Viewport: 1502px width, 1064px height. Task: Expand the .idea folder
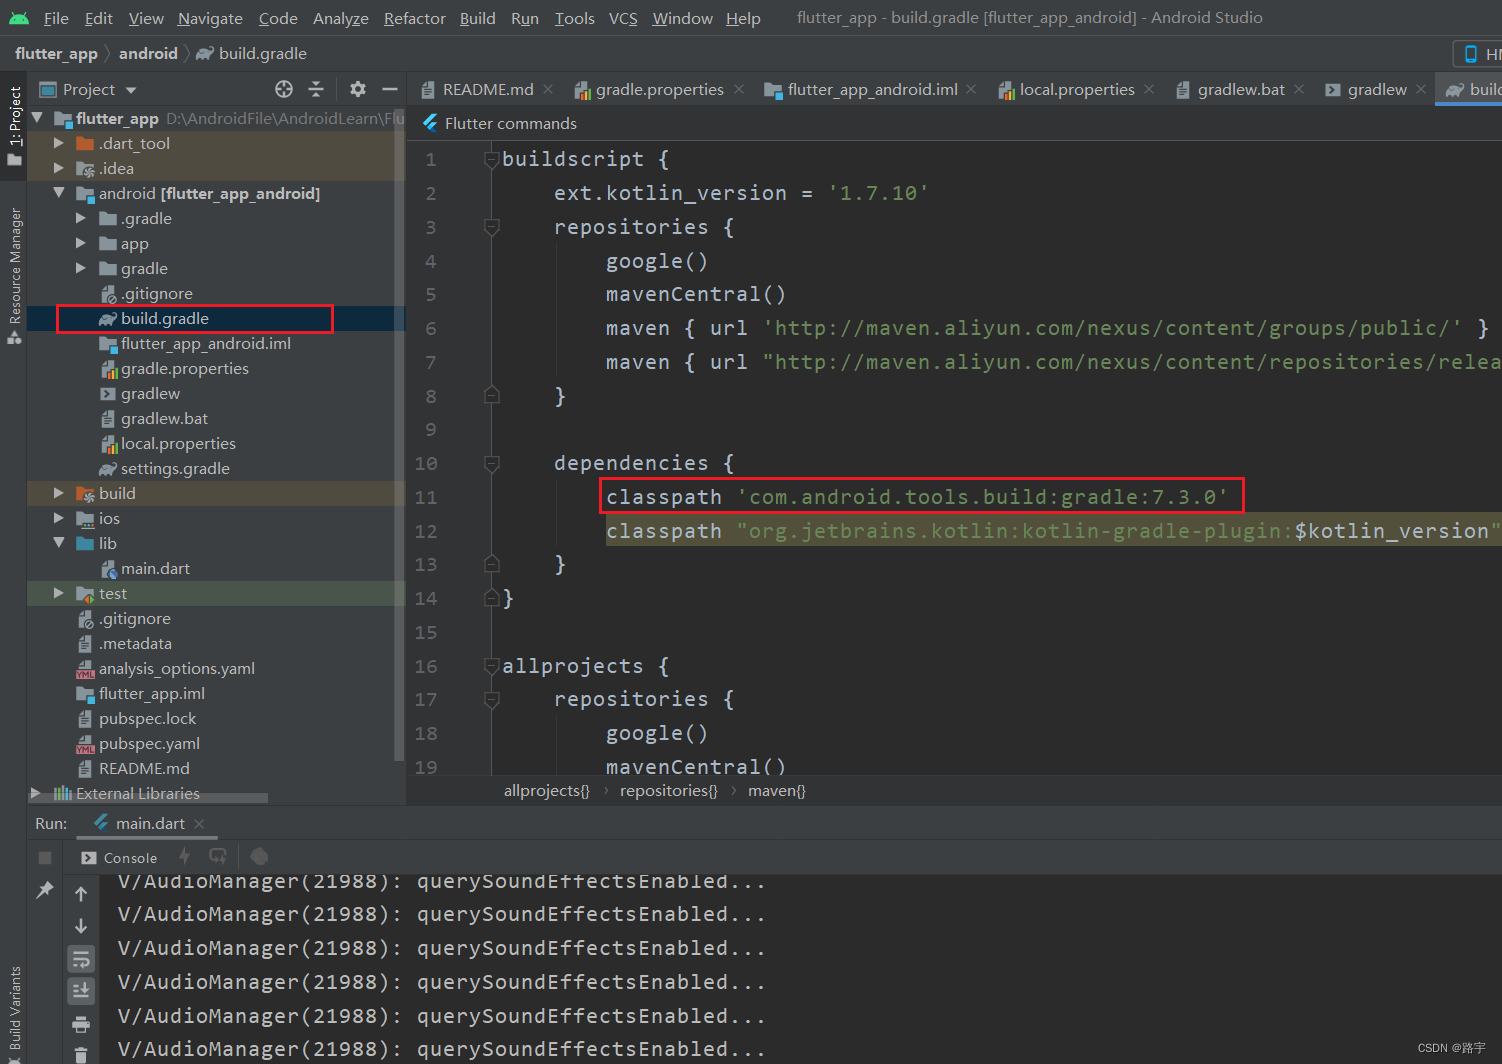(59, 168)
